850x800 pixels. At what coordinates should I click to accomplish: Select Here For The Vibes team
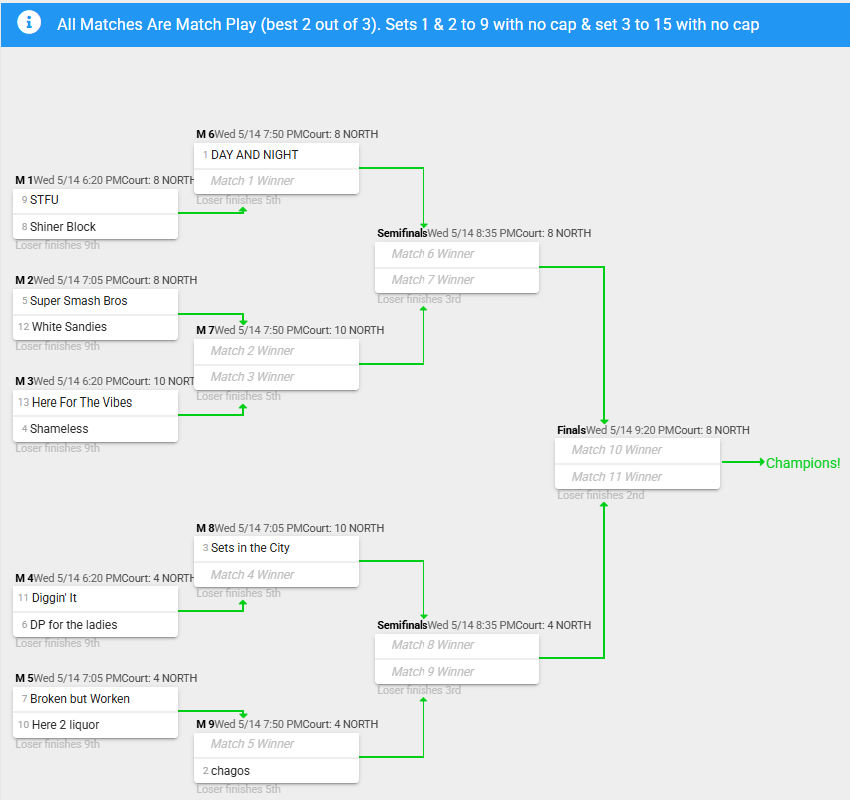click(95, 403)
